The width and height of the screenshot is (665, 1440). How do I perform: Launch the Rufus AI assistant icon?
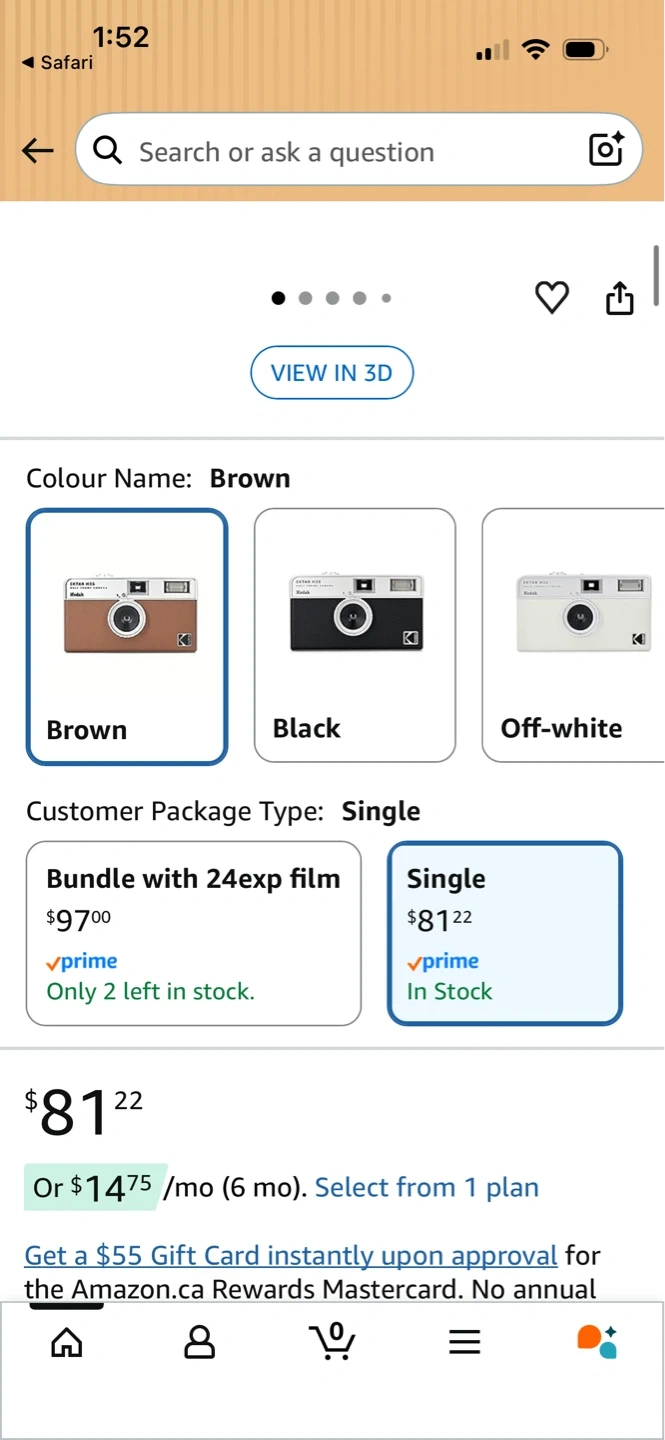click(597, 1342)
